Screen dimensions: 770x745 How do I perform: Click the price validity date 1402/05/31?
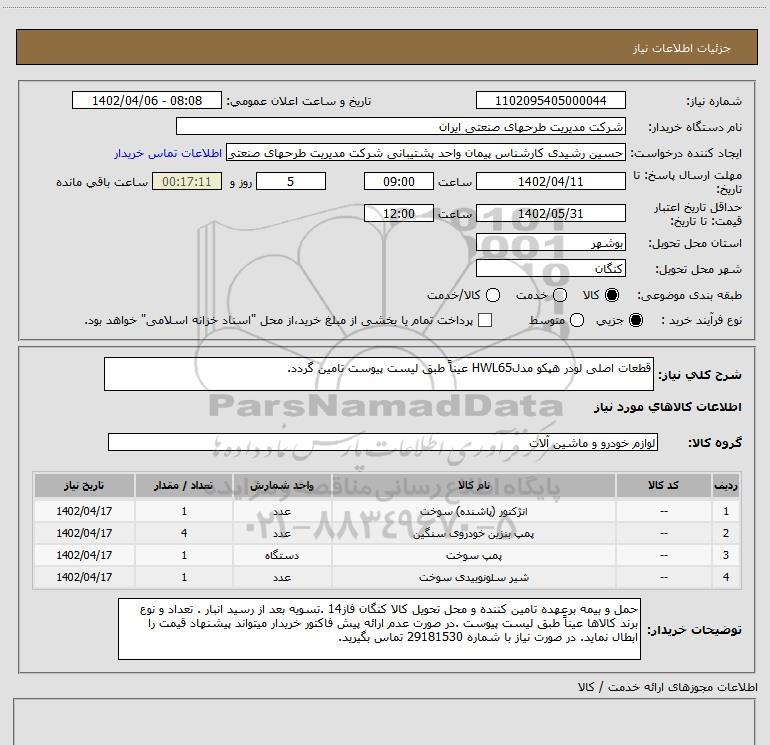pos(550,213)
